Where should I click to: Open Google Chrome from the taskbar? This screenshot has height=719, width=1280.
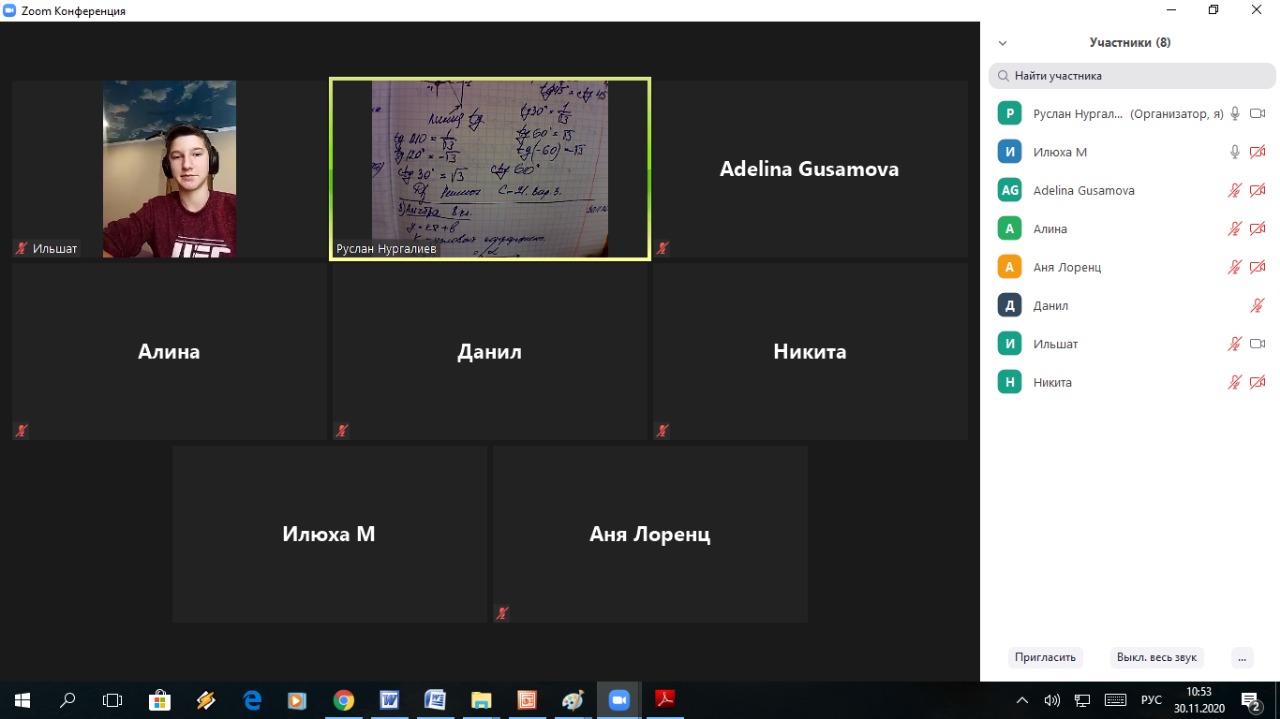tap(343, 700)
